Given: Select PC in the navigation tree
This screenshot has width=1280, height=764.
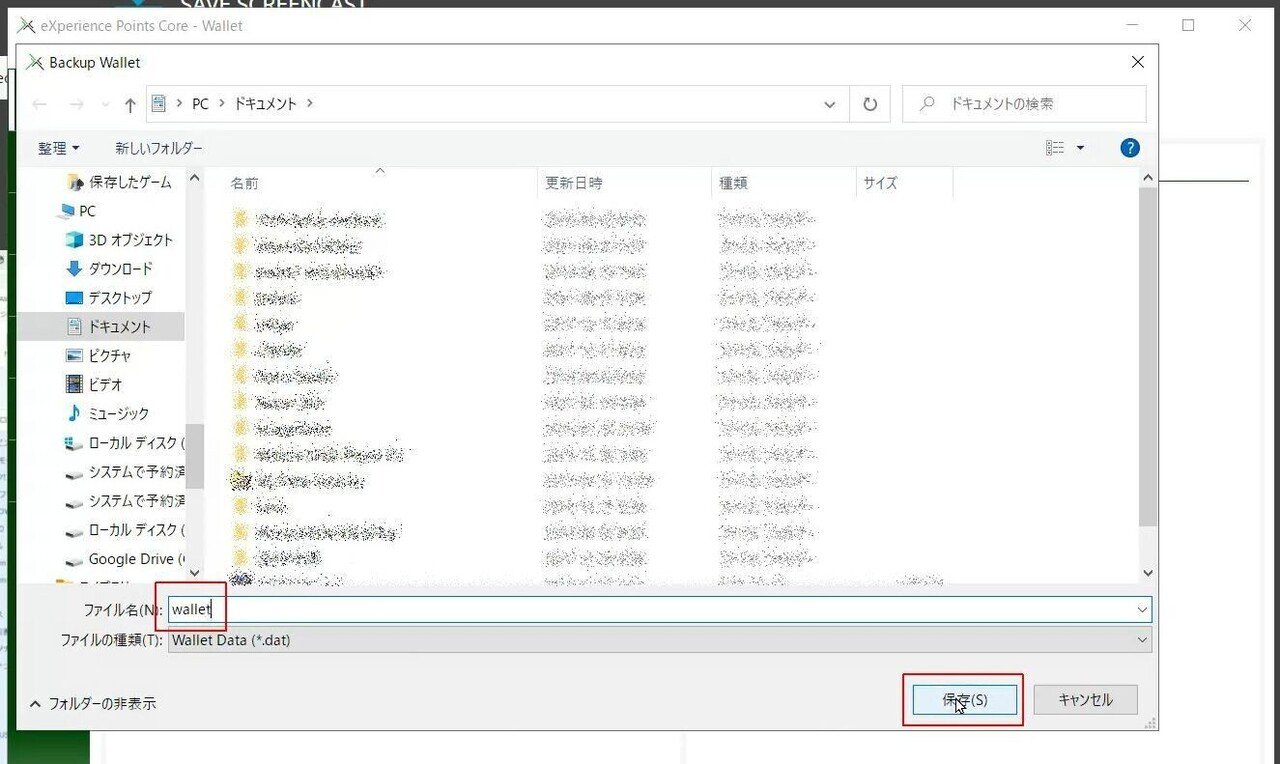Looking at the screenshot, I should point(78,211).
